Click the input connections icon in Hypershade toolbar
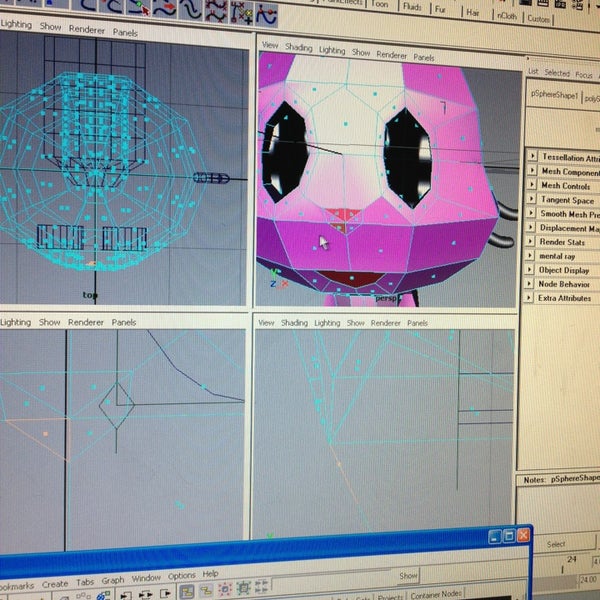 126,595
